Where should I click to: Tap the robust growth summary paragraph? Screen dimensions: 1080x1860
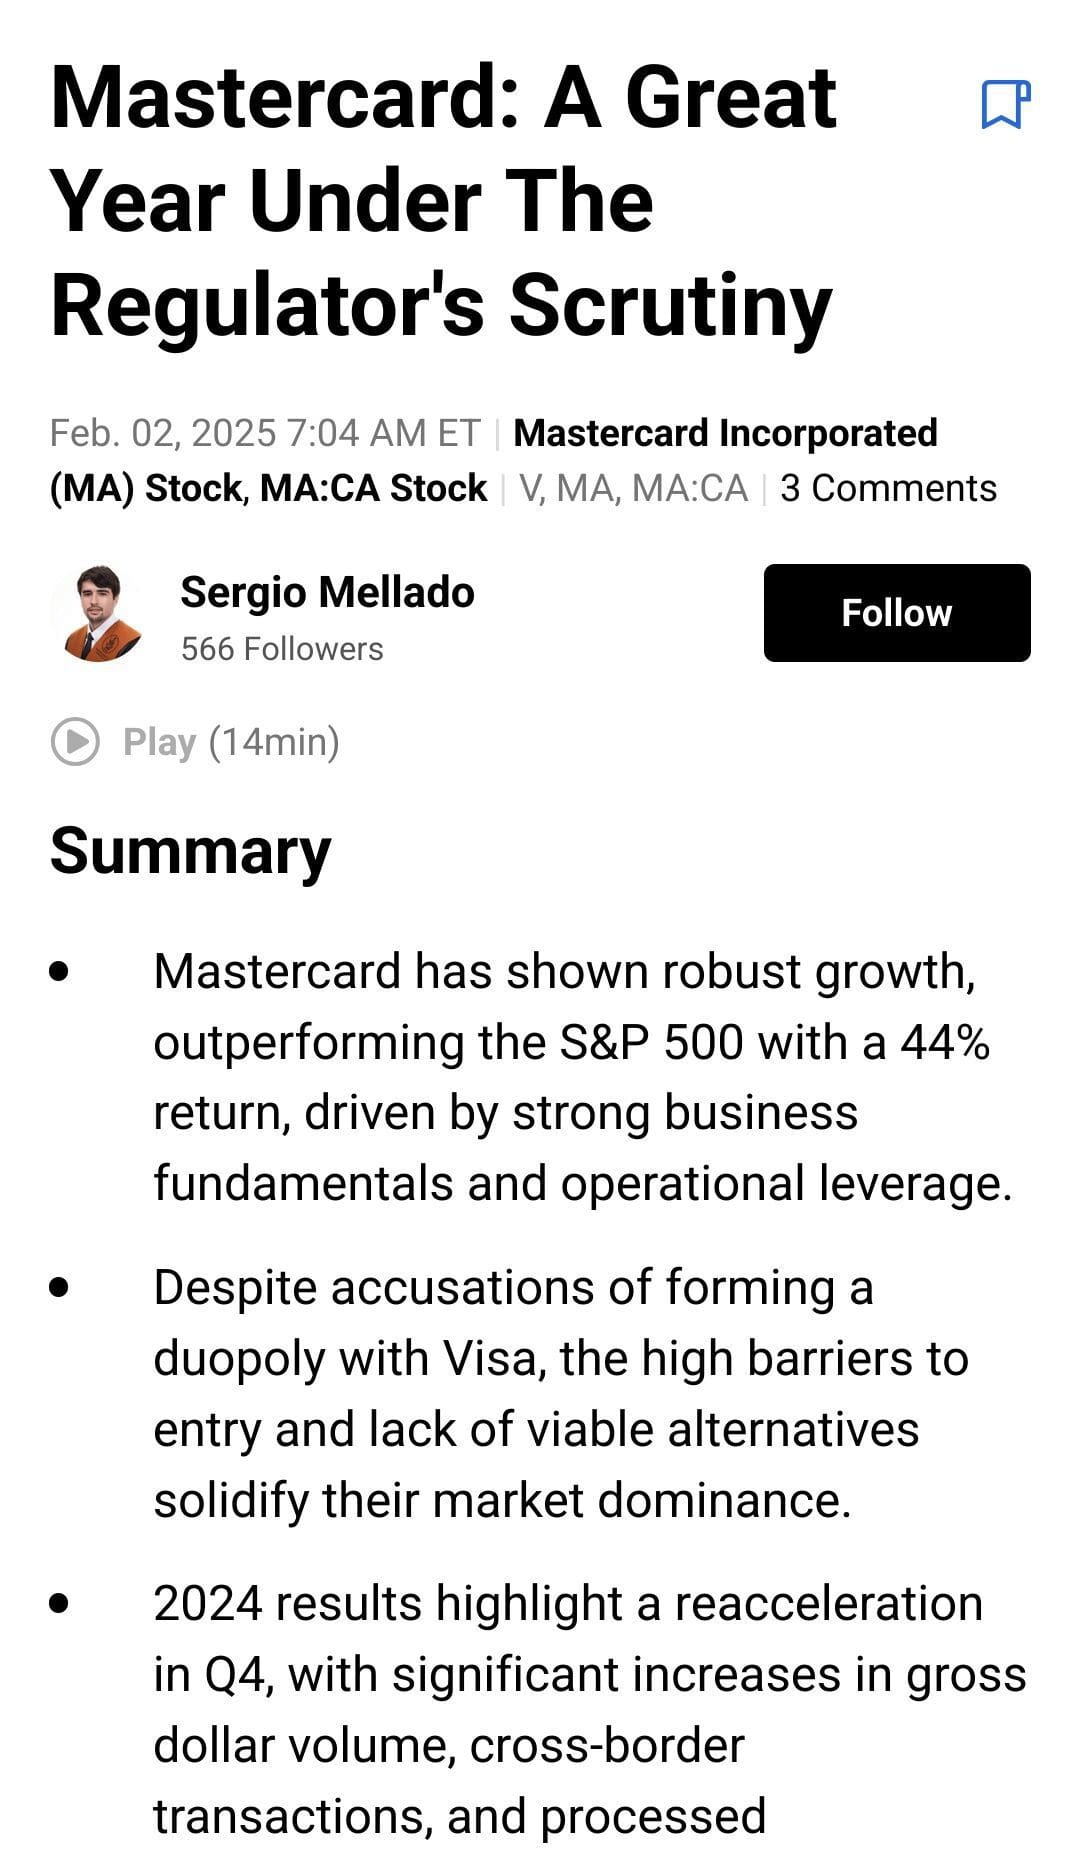click(580, 1077)
